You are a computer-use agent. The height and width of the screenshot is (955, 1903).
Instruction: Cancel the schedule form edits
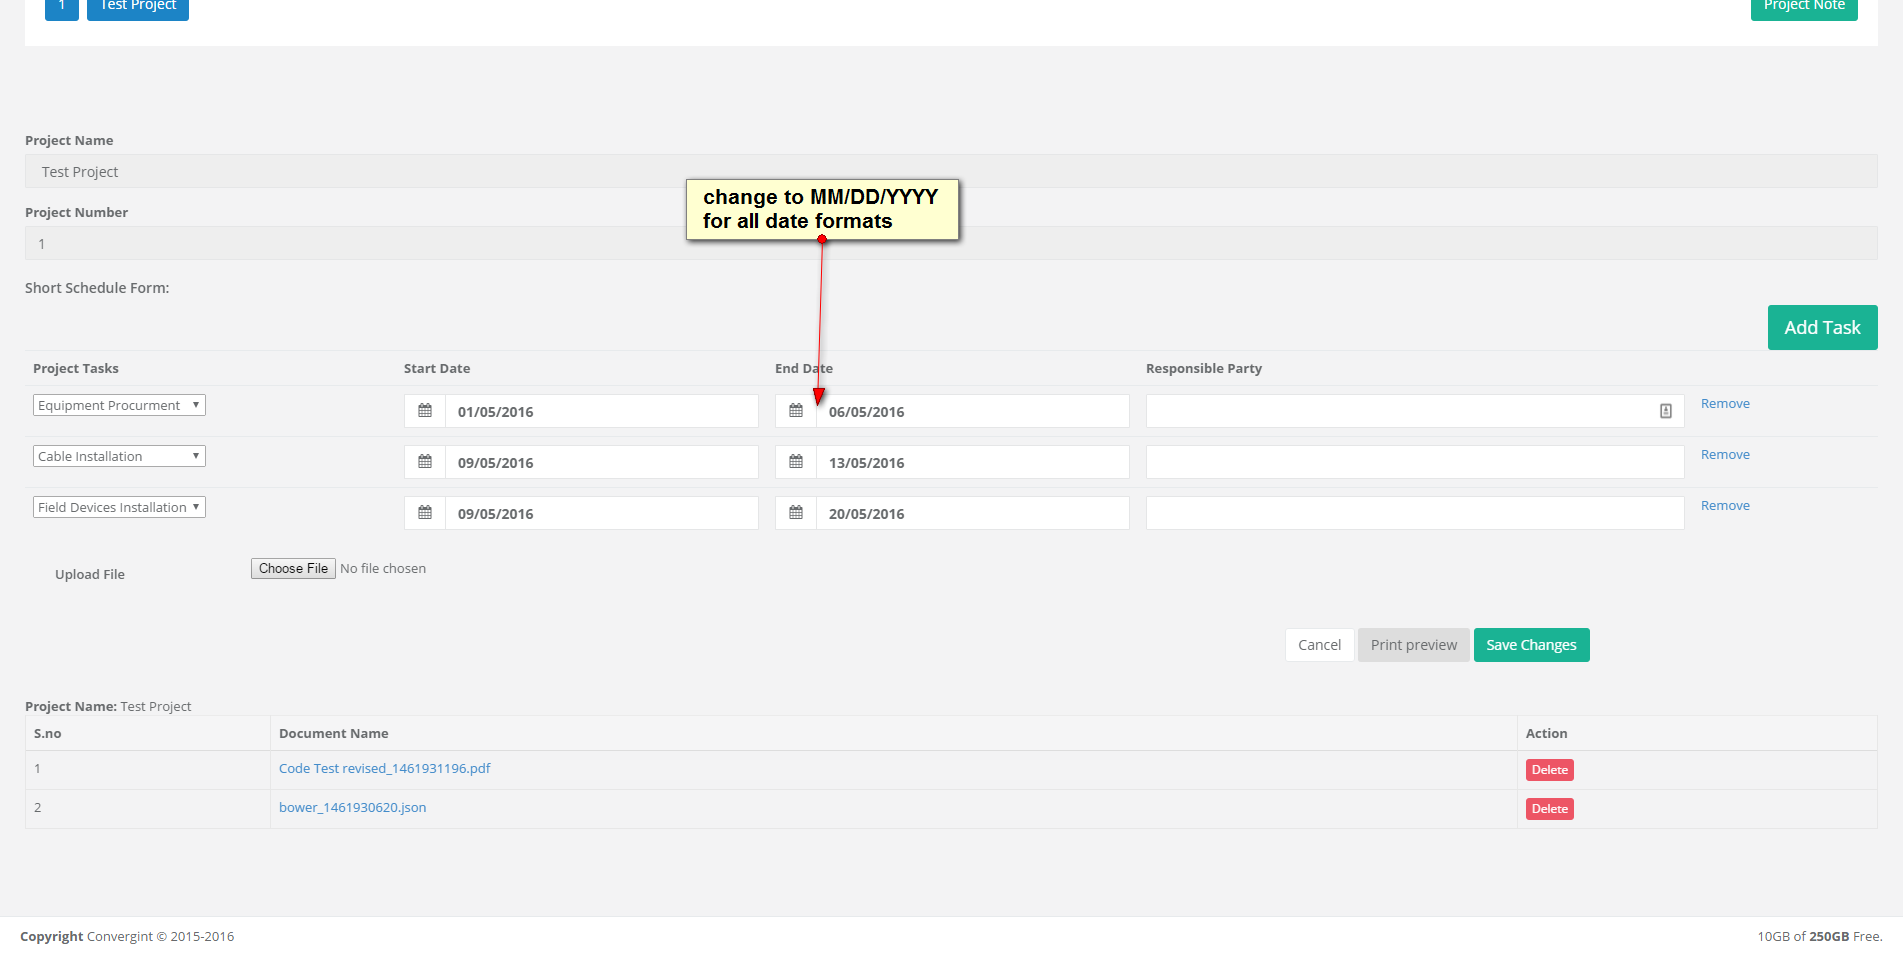(x=1319, y=645)
